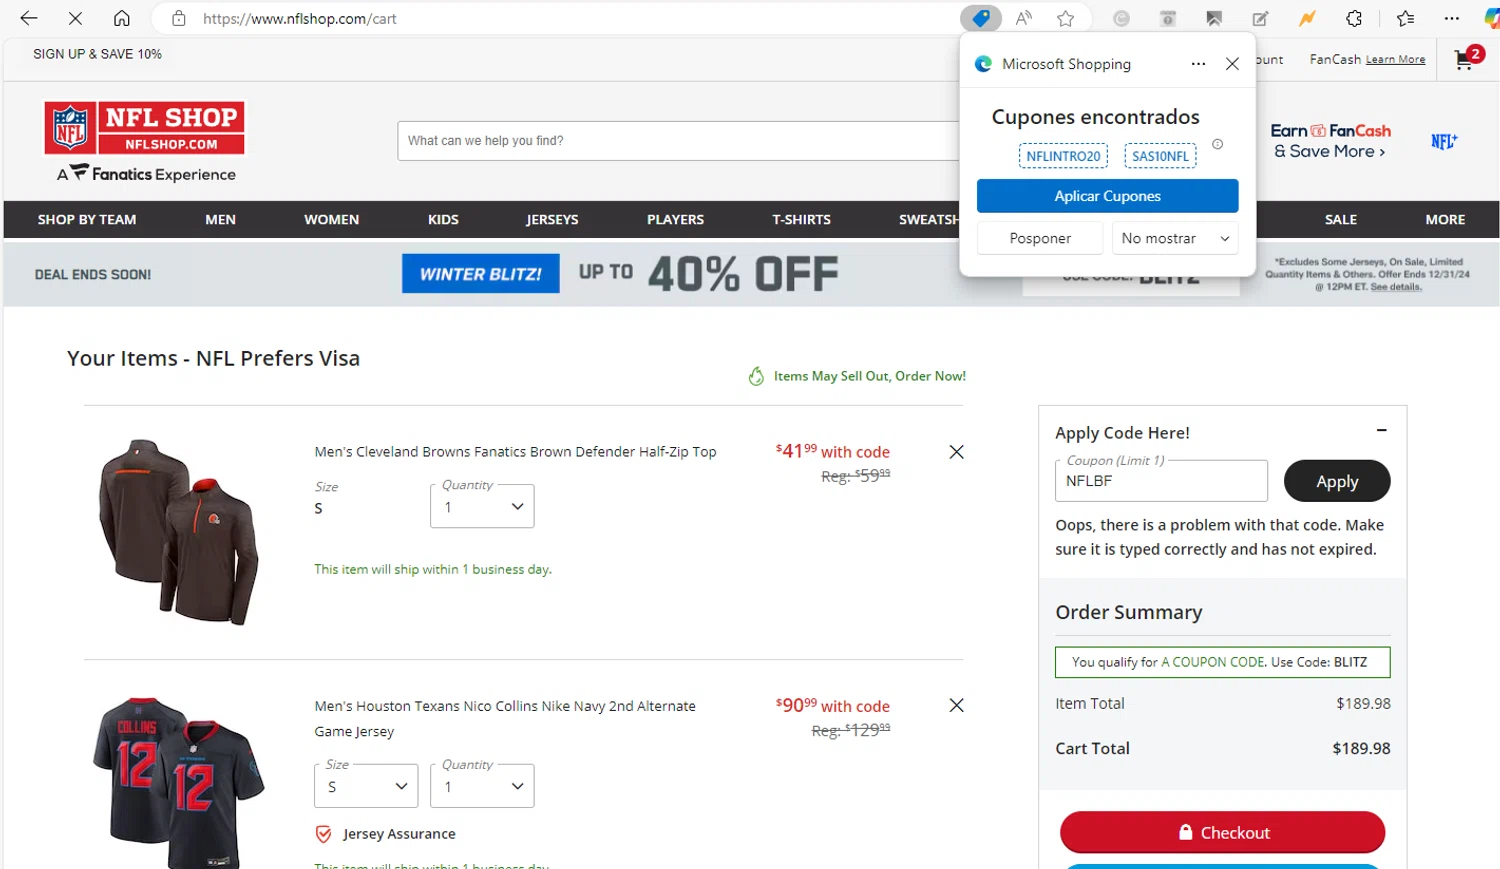Screen dimensions: 1500x869
Task: Open the calendar extension icon
Action: click(1167, 18)
